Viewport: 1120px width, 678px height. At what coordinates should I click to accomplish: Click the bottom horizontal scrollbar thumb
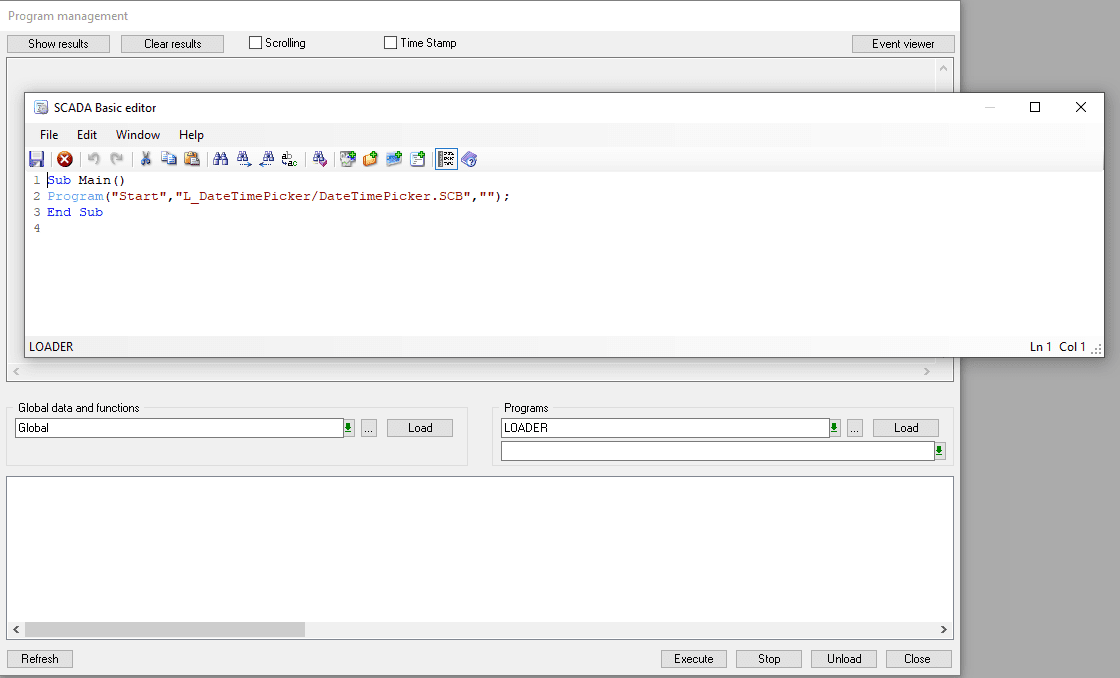165,630
